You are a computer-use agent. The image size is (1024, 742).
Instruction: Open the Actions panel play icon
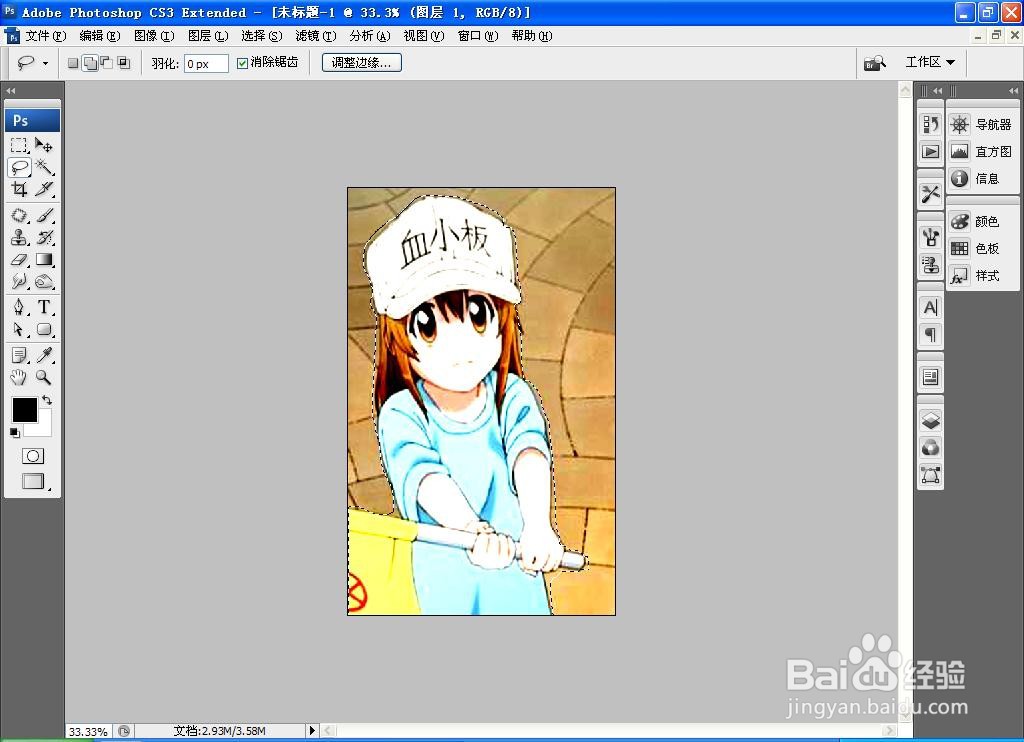click(931, 152)
